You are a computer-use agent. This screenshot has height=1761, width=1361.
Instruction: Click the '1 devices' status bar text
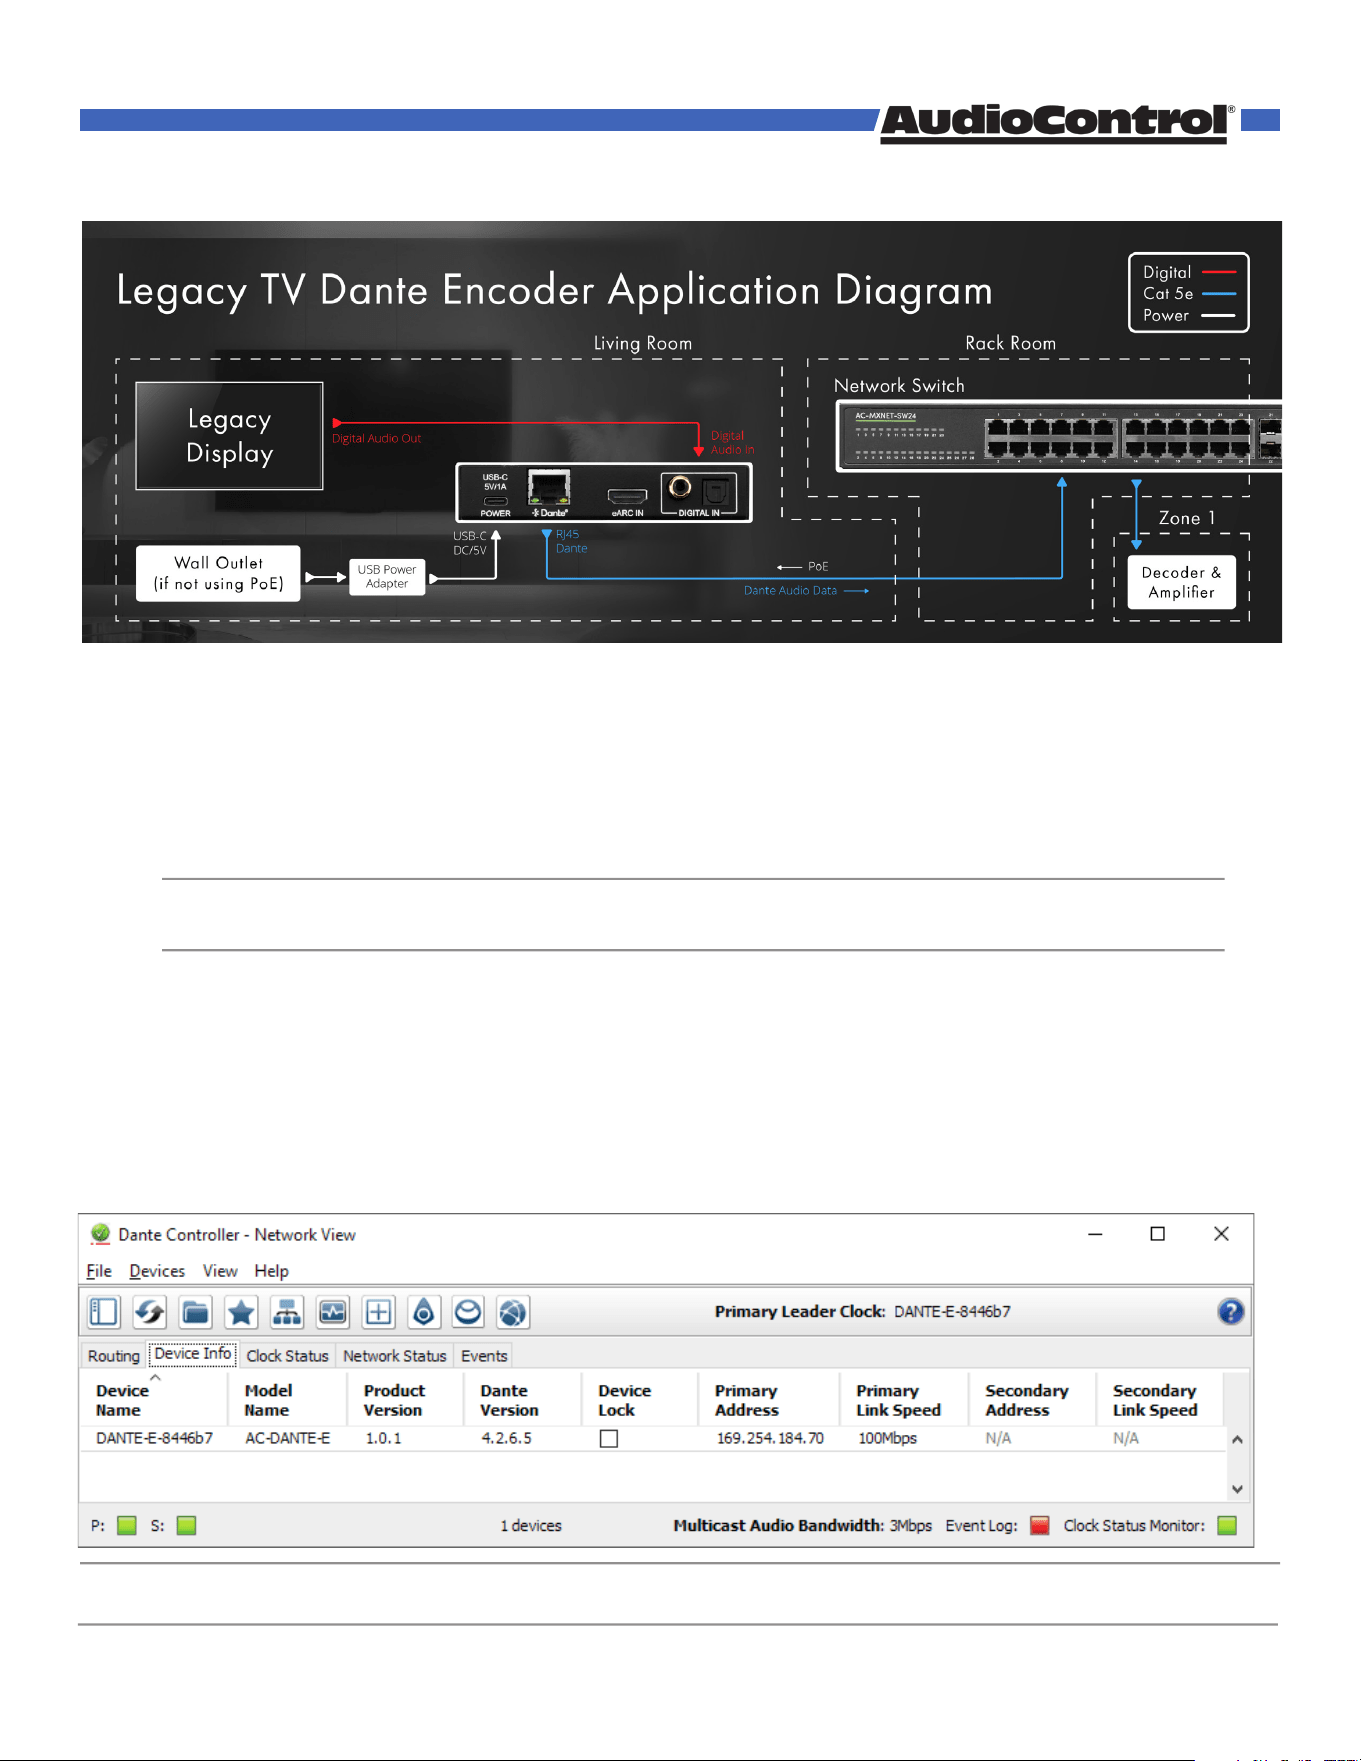point(531,1526)
